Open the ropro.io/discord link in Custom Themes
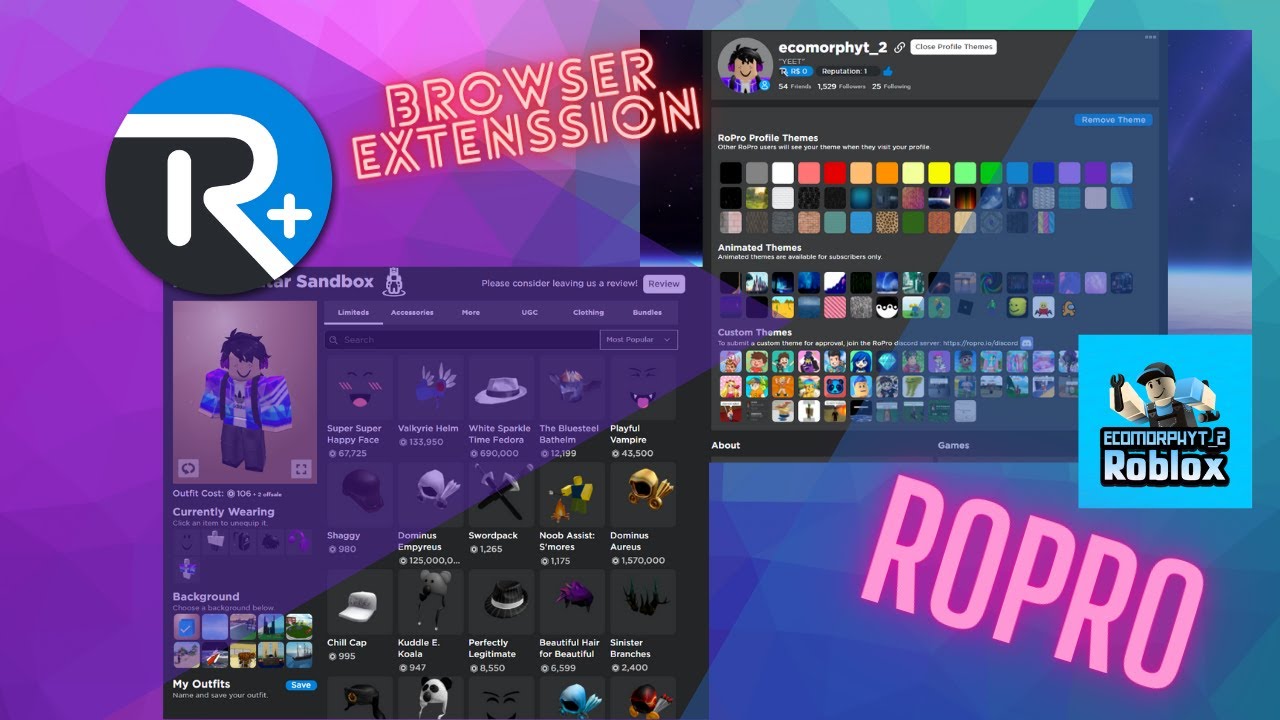This screenshot has height=720, width=1280. [981, 343]
